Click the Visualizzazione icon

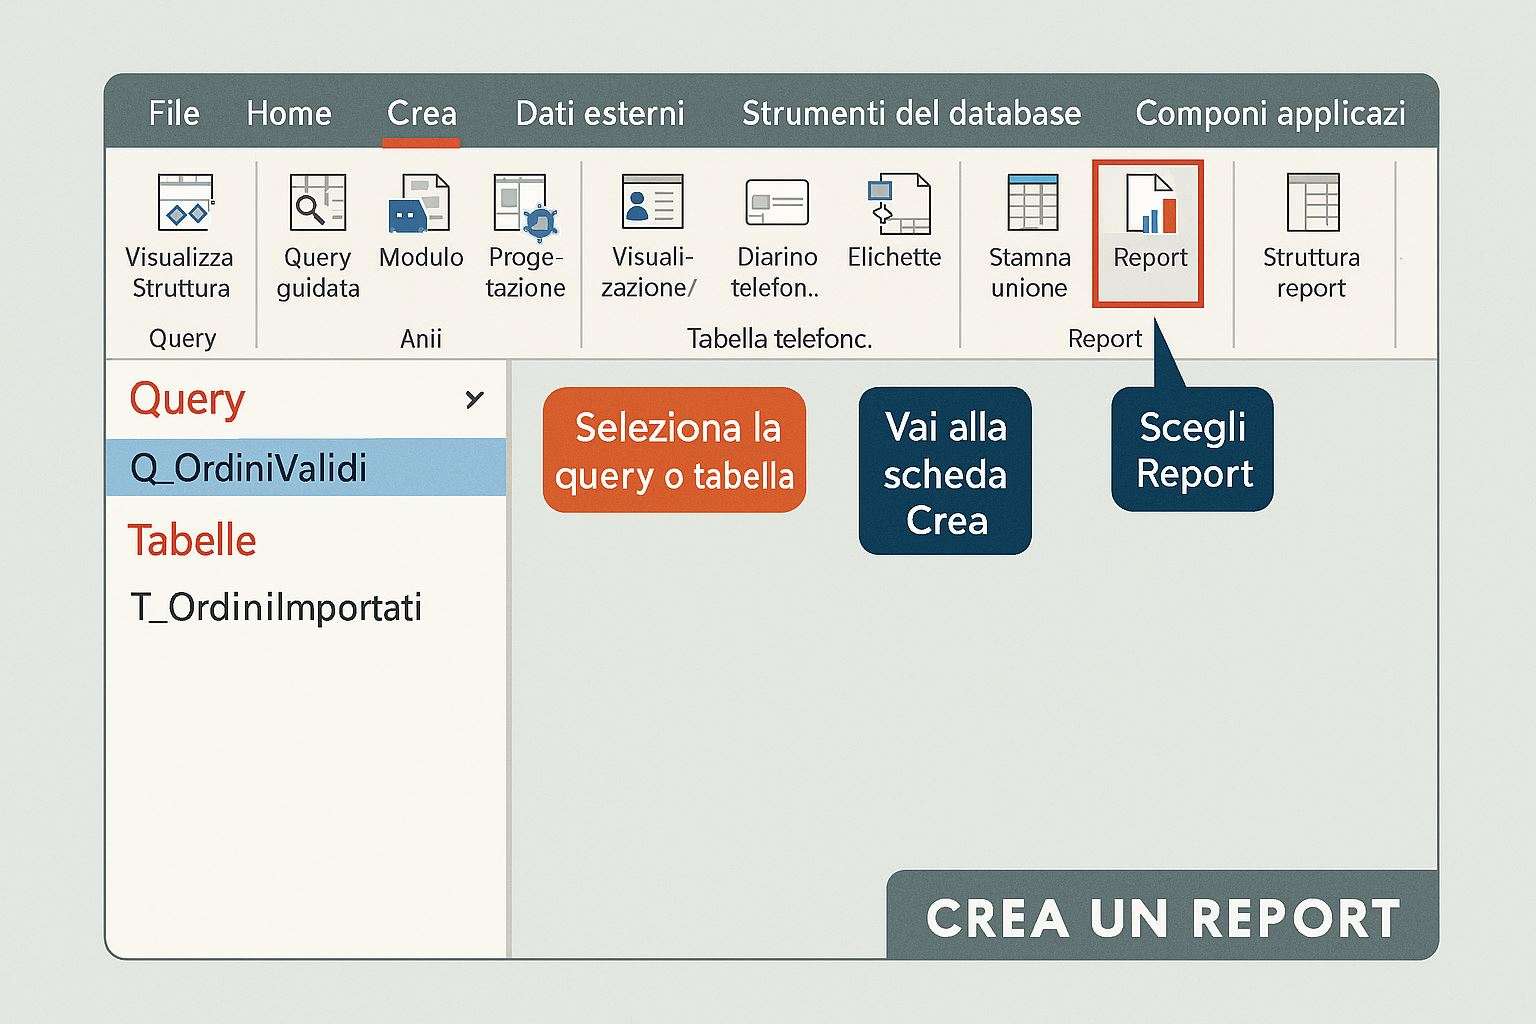point(652,203)
